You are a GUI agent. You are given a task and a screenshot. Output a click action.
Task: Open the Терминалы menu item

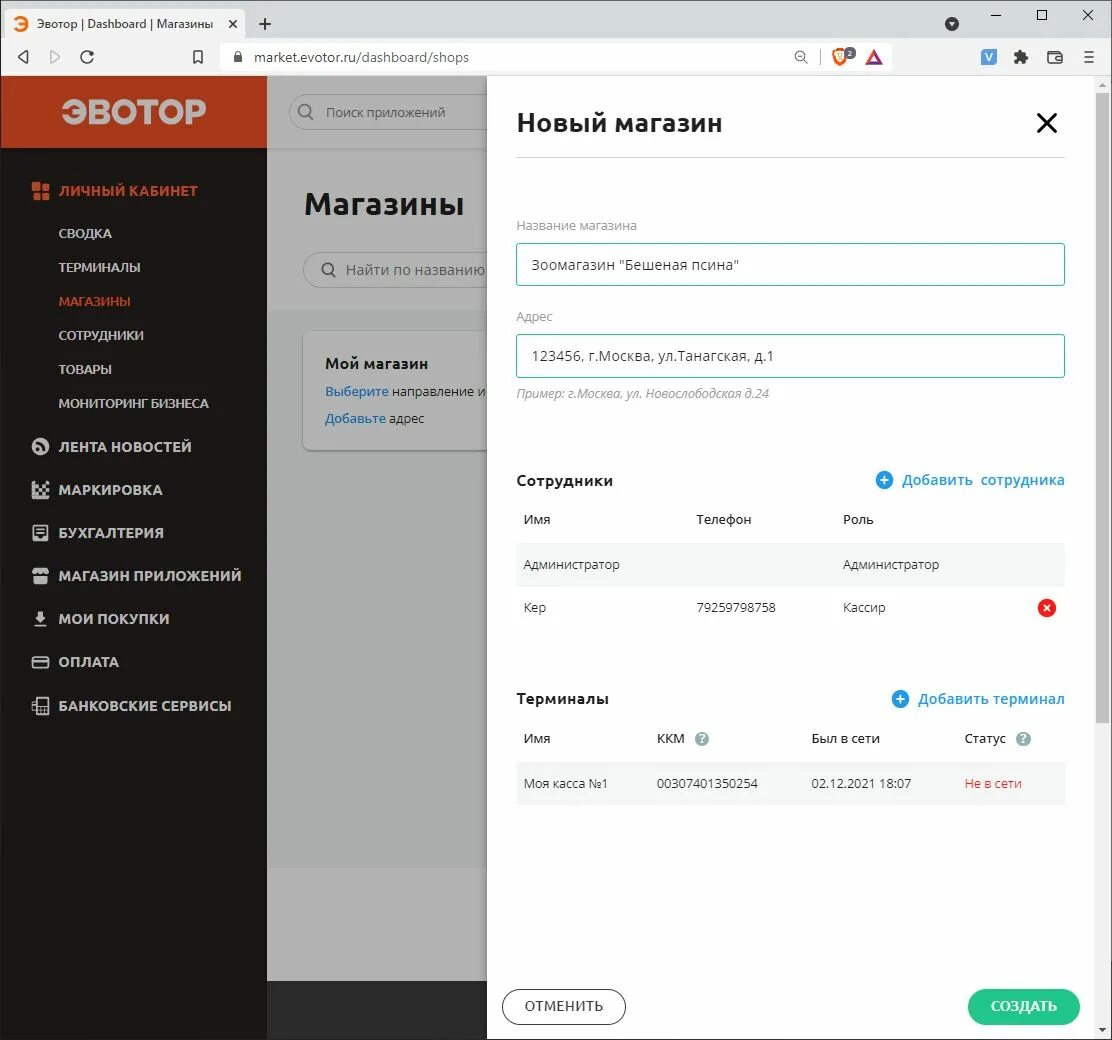tap(99, 267)
